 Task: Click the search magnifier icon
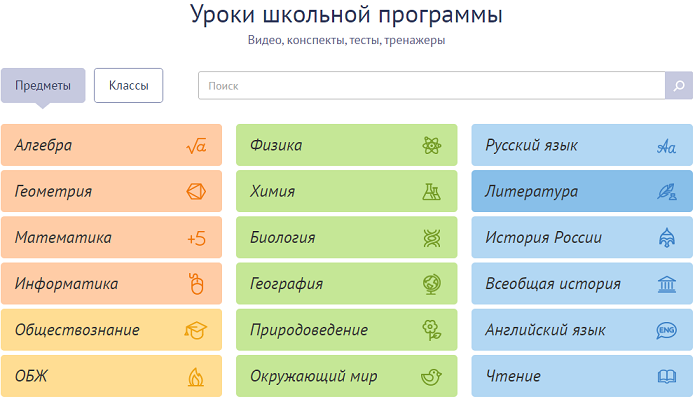pyautogui.click(x=679, y=86)
